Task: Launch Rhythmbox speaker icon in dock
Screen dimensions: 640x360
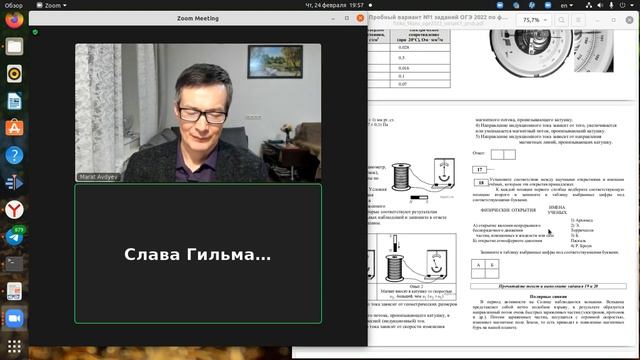Action: point(14,74)
